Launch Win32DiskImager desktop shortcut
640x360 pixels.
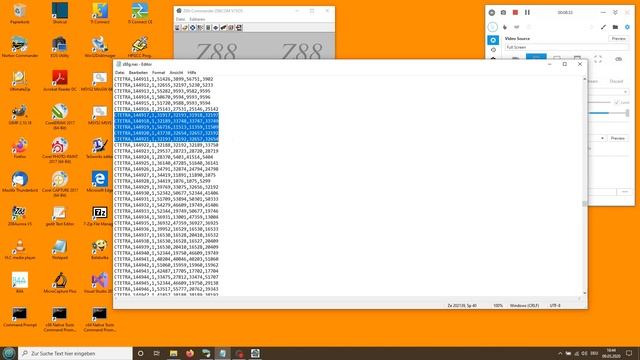(x=100, y=46)
